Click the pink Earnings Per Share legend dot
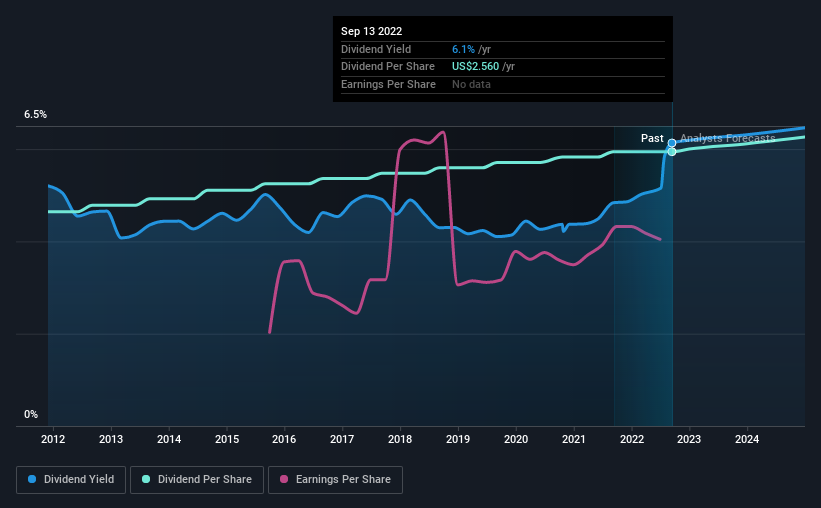Viewport: 821px width, 508px height. (x=284, y=479)
